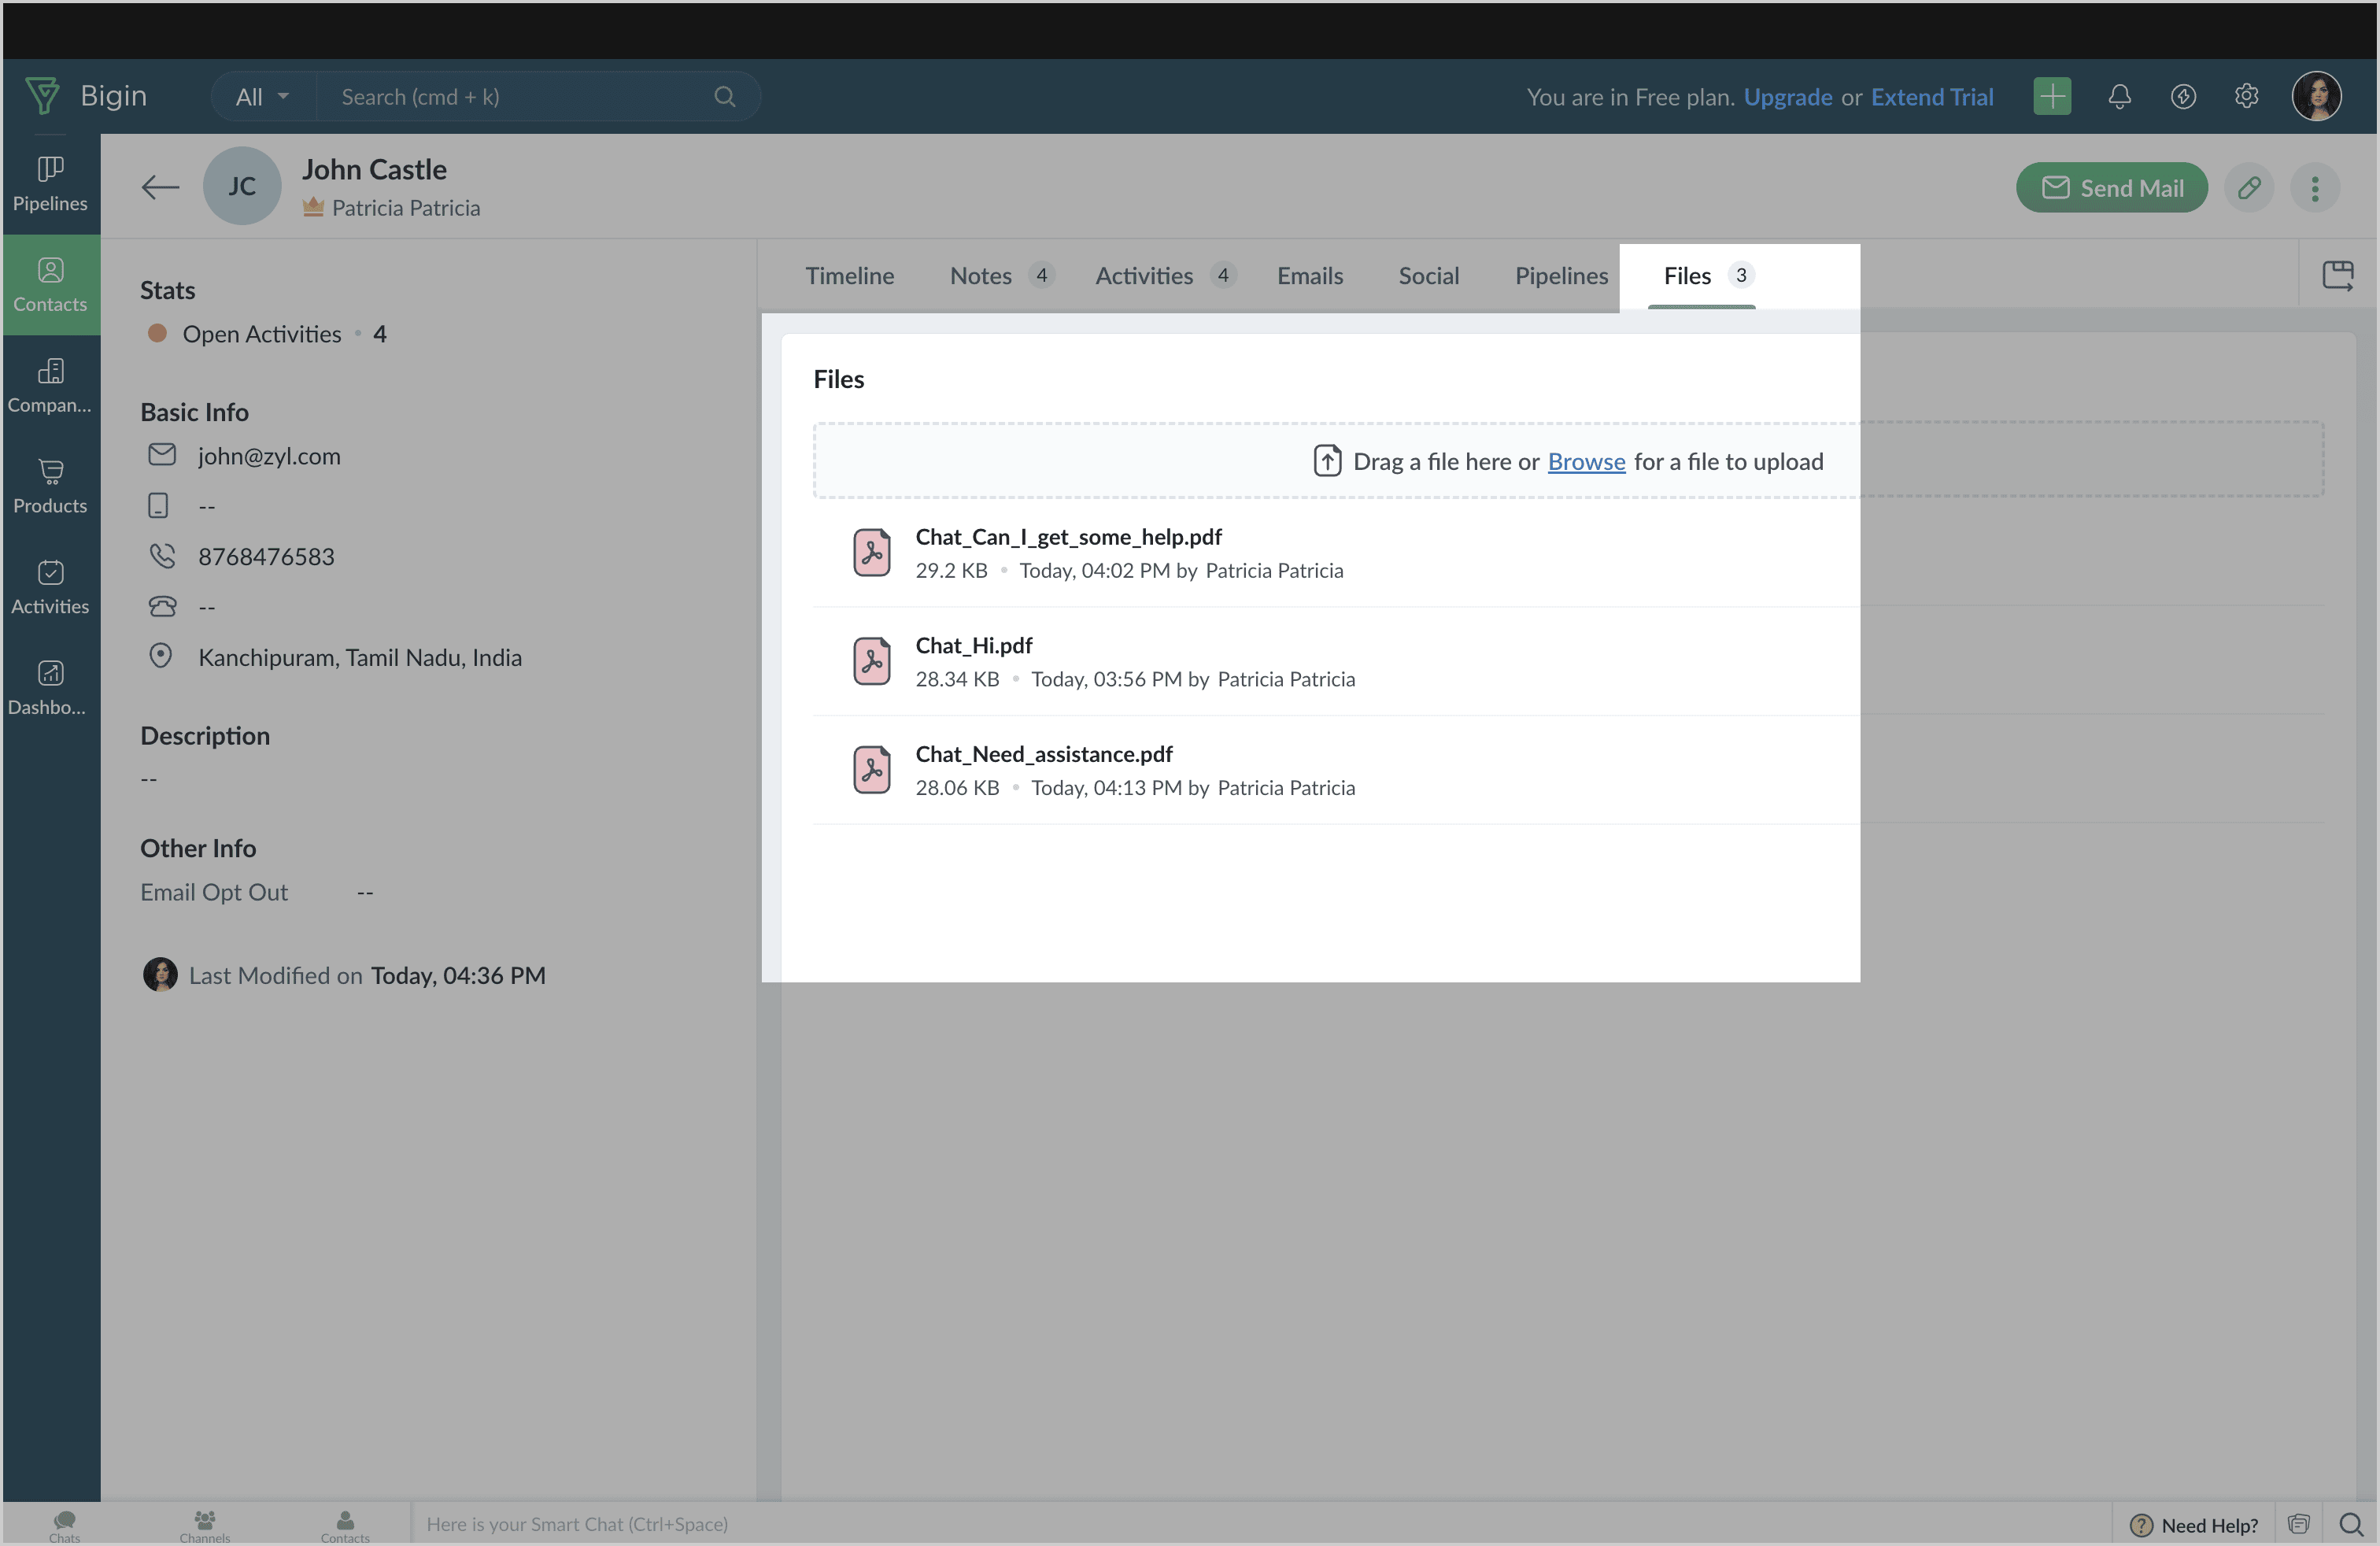Open user profile avatar
This screenshot has width=2380, height=1546.
(x=2316, y=96)
